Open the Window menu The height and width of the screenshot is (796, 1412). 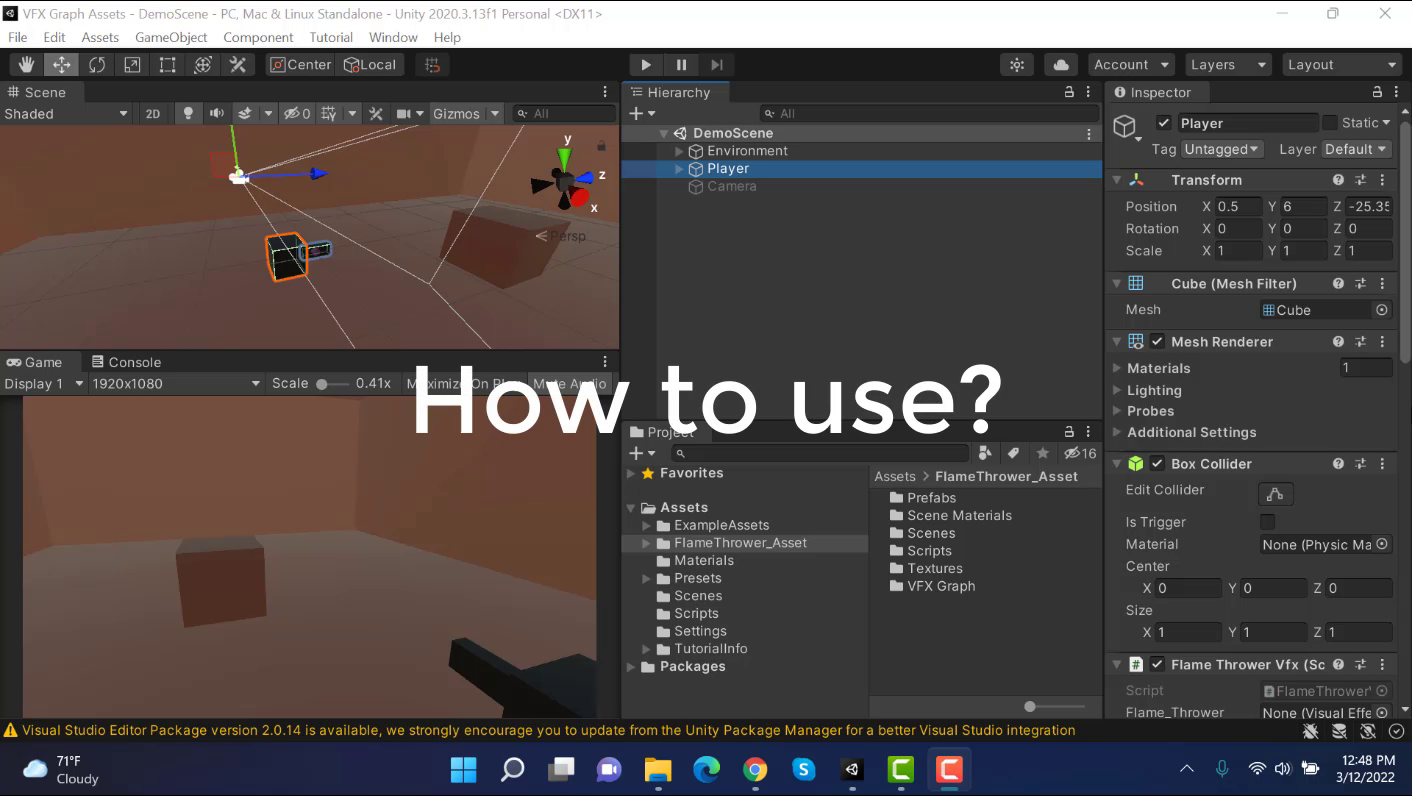tap(393, 37)
